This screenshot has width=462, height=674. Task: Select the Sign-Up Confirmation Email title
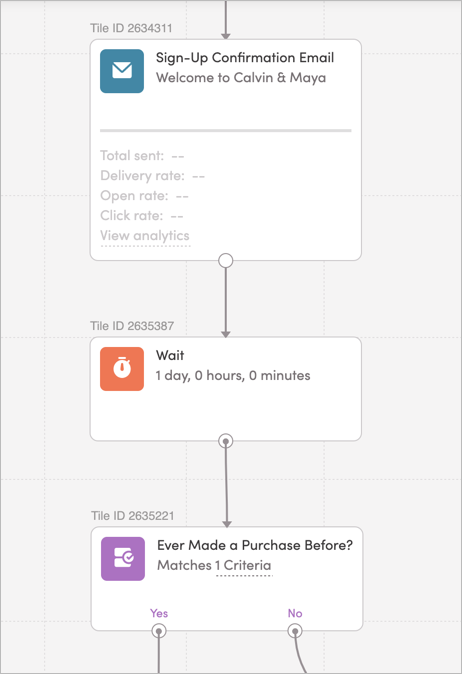tap(245, 58)
